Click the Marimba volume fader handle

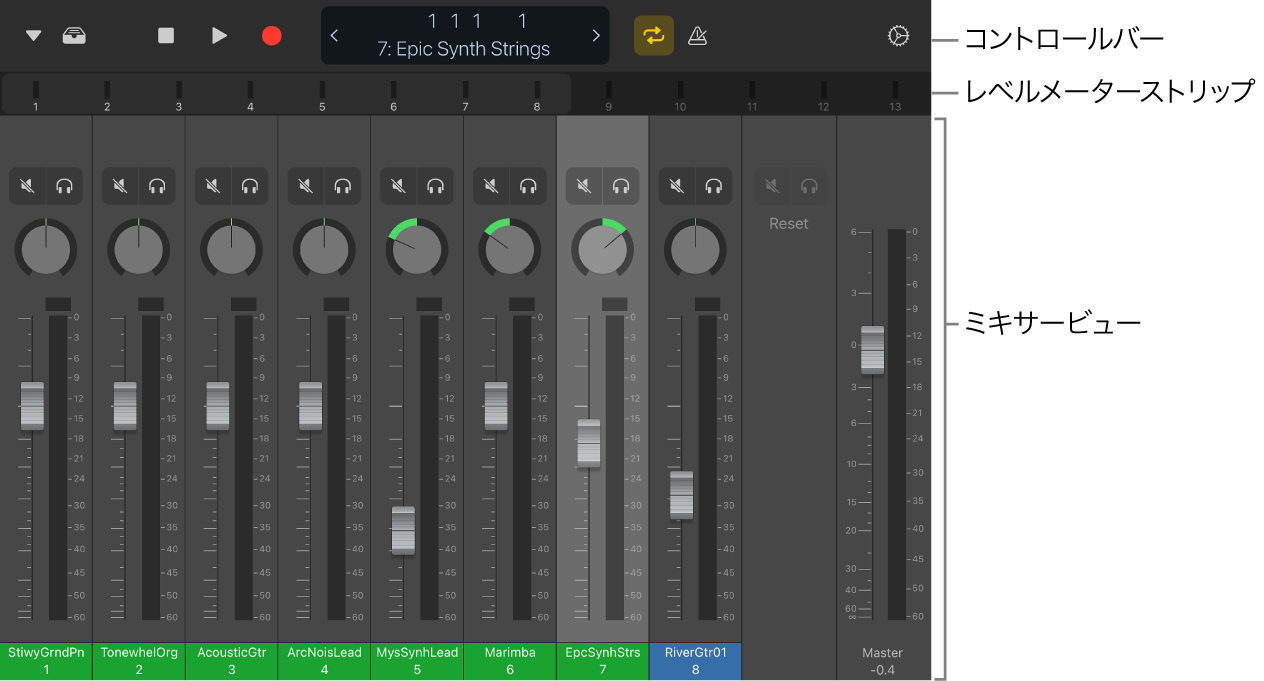[496, 406]
